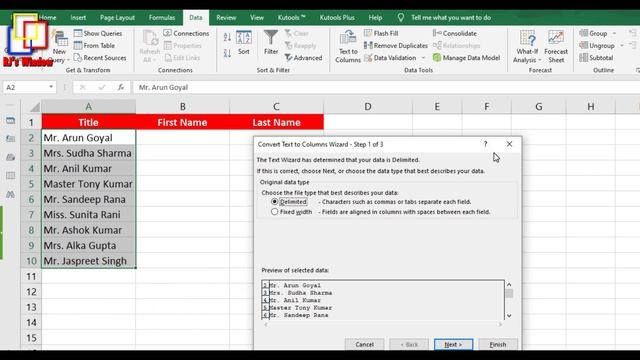Click the select all corner triangle
Screen dimensions: 640x360
(35, 107)
